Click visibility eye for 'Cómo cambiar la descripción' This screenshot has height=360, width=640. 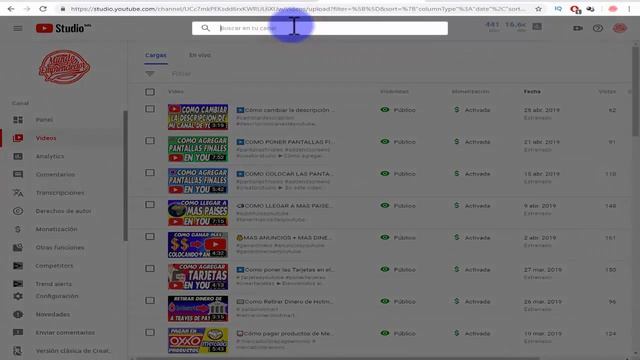pyautogui.click(x=384, y=110)
